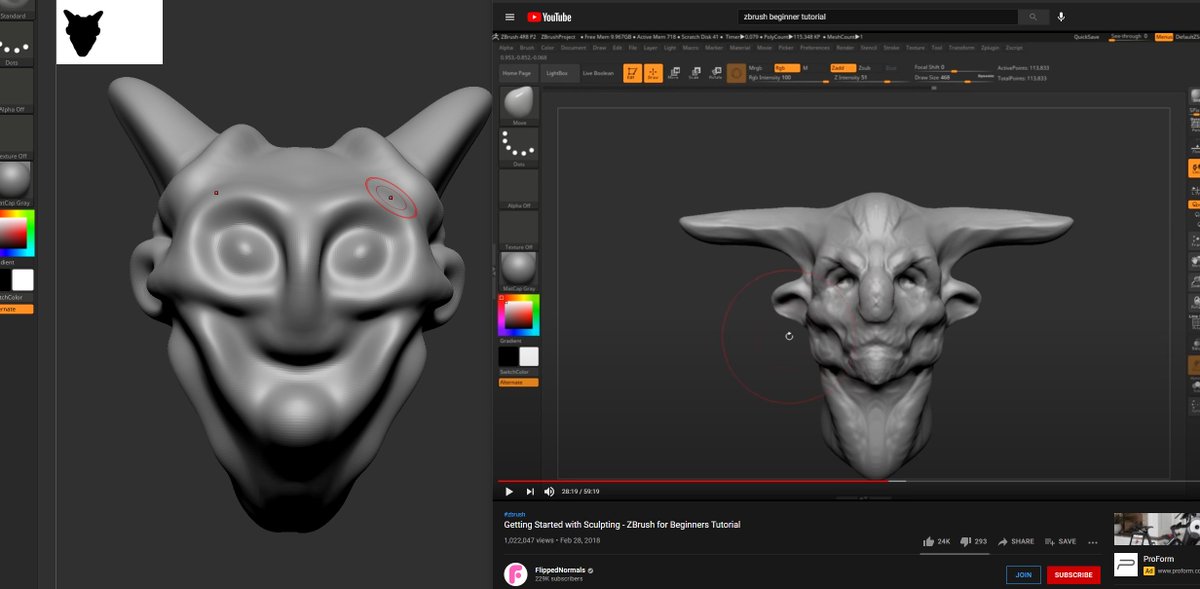This screenshot has width=1200, height=589.
Task: Click the ProForm logo icon
Action: coord(1126,563)
